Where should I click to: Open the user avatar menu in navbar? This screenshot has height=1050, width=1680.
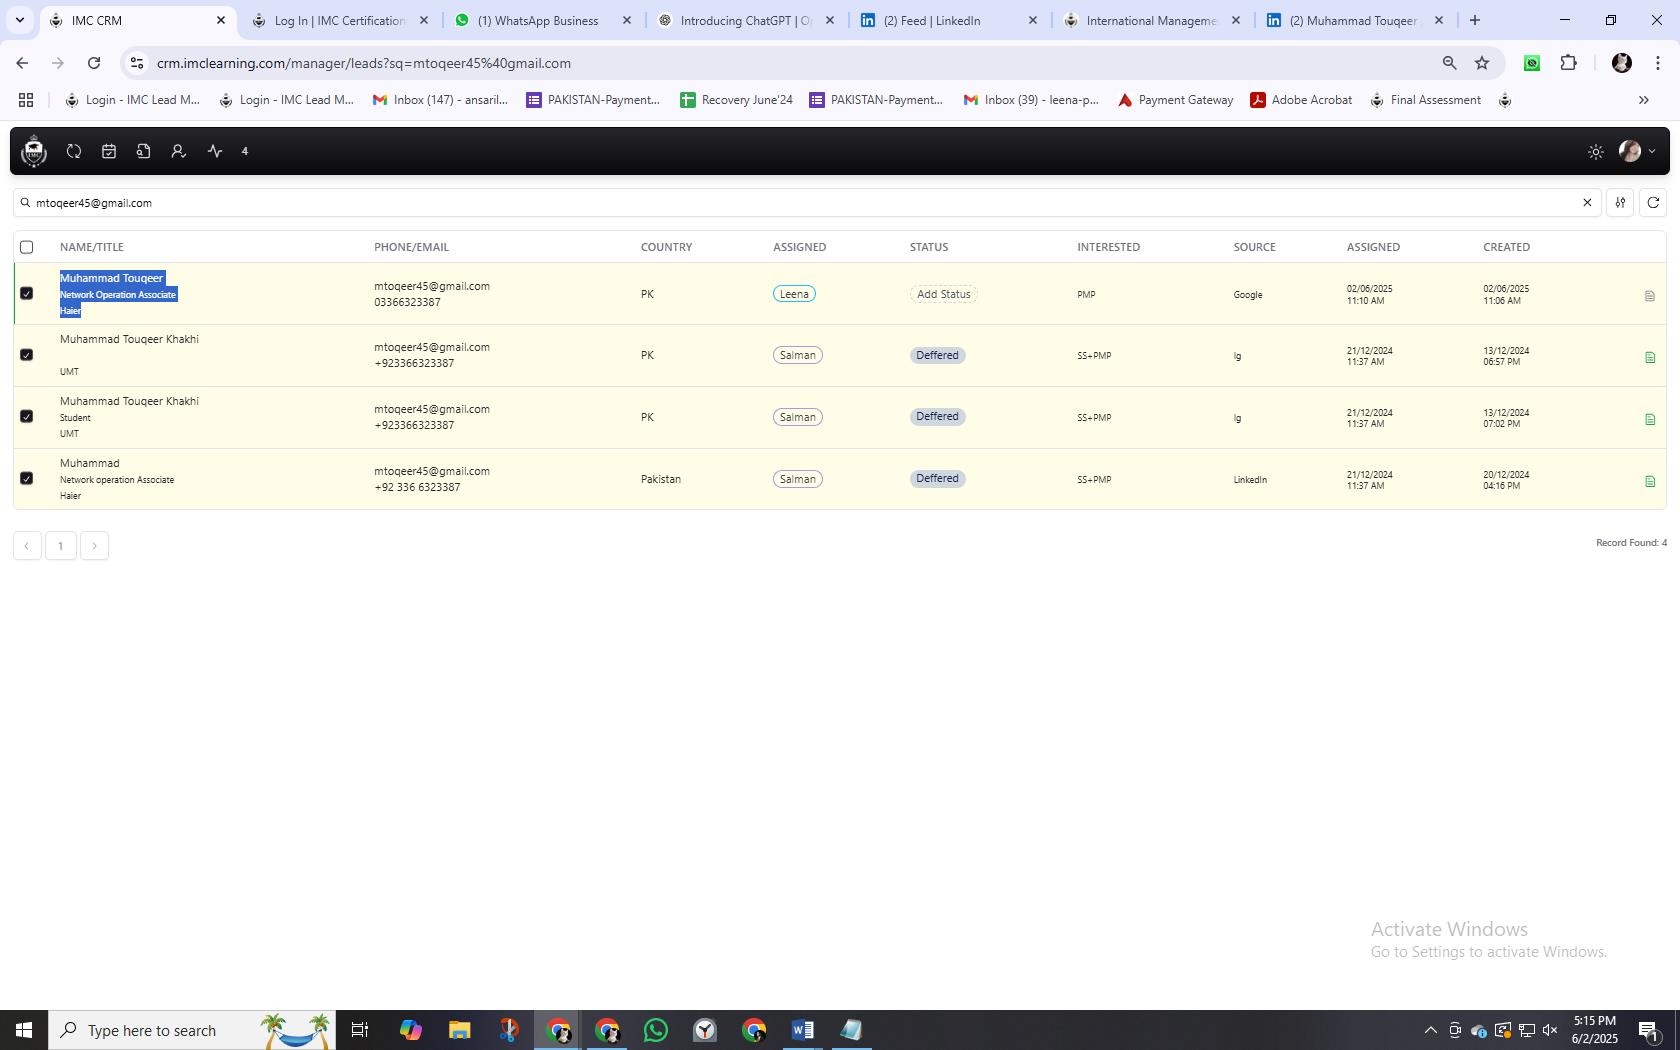tap(1636, 151)
